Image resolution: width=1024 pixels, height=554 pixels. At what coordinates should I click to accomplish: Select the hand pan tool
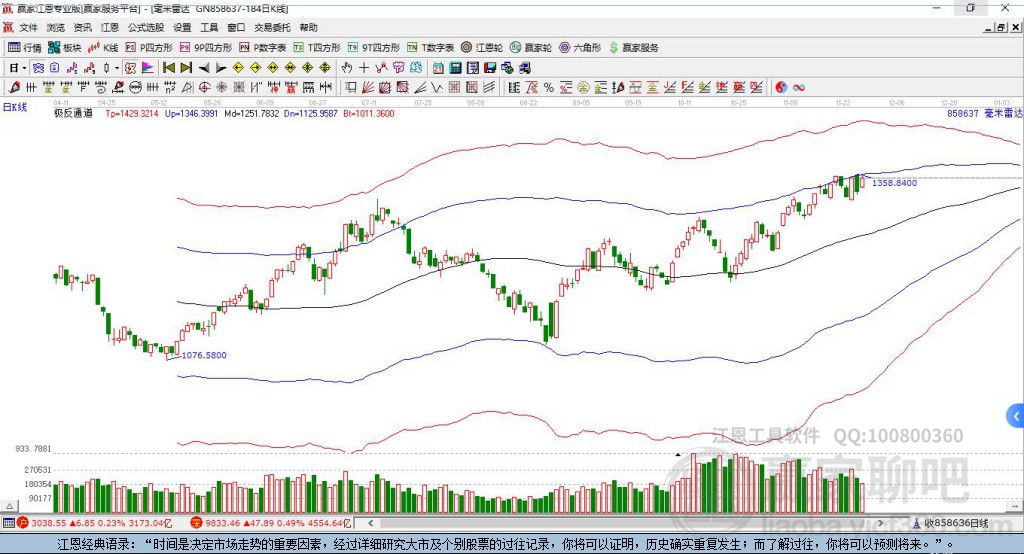[347, 68]
